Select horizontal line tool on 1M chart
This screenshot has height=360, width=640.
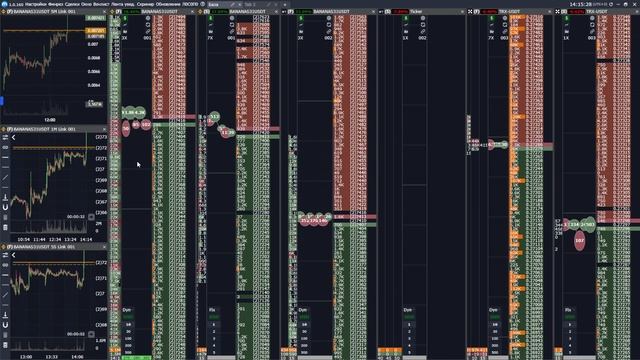(x=5, y=158)
